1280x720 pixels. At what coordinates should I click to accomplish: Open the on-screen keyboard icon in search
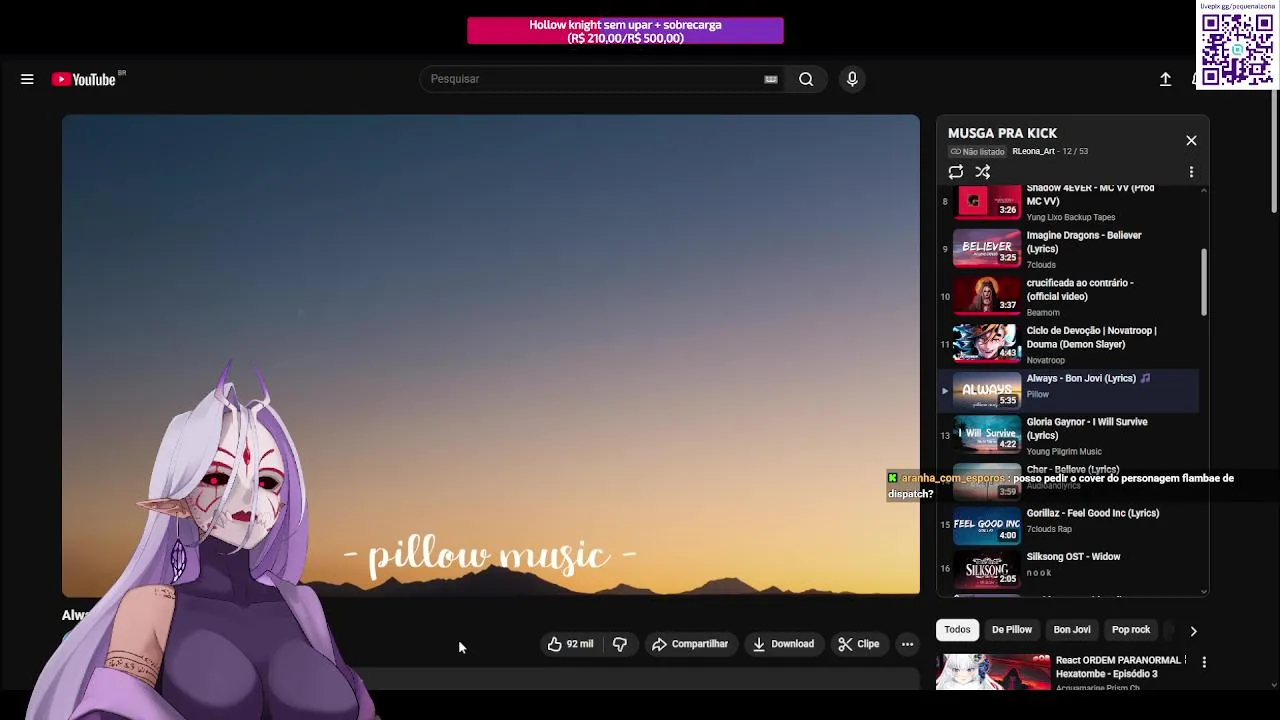770,79
